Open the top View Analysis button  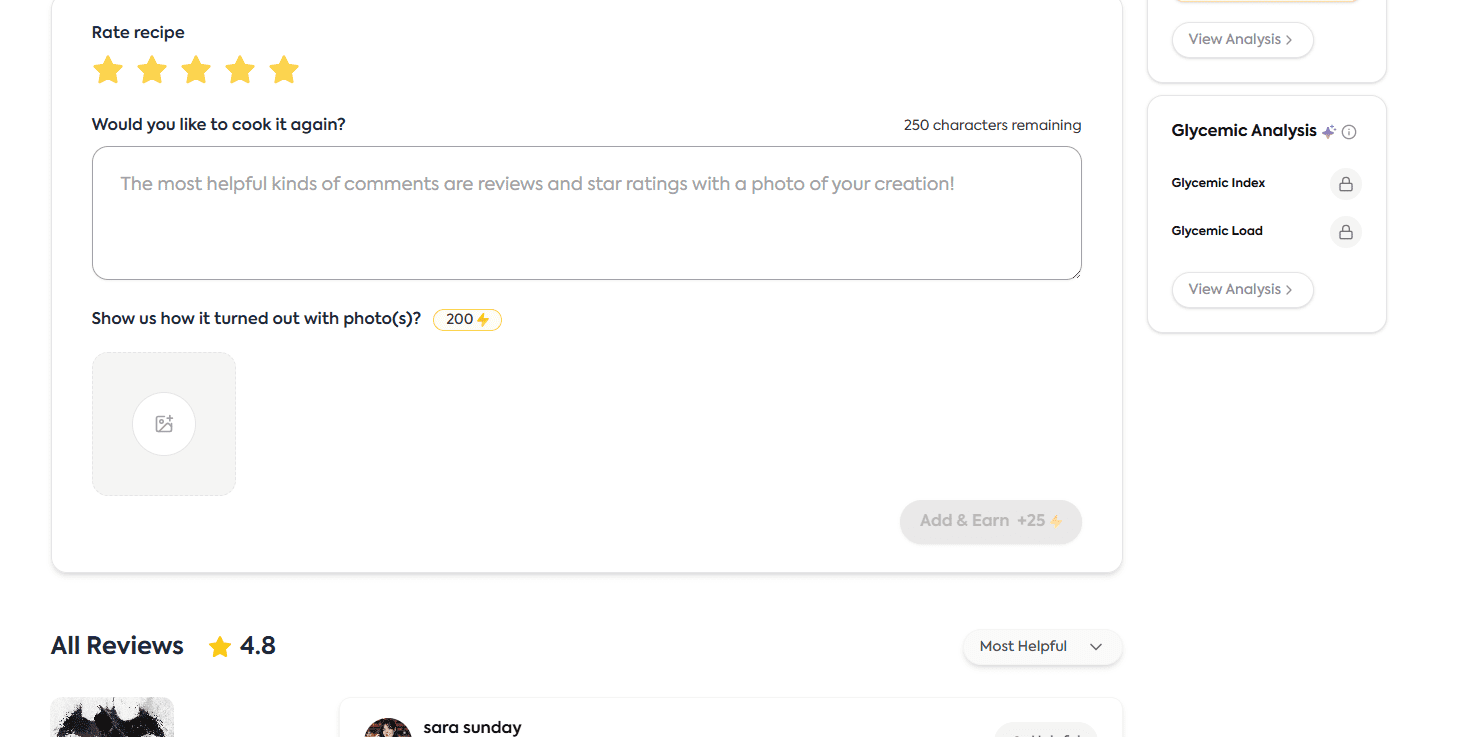1242,40
